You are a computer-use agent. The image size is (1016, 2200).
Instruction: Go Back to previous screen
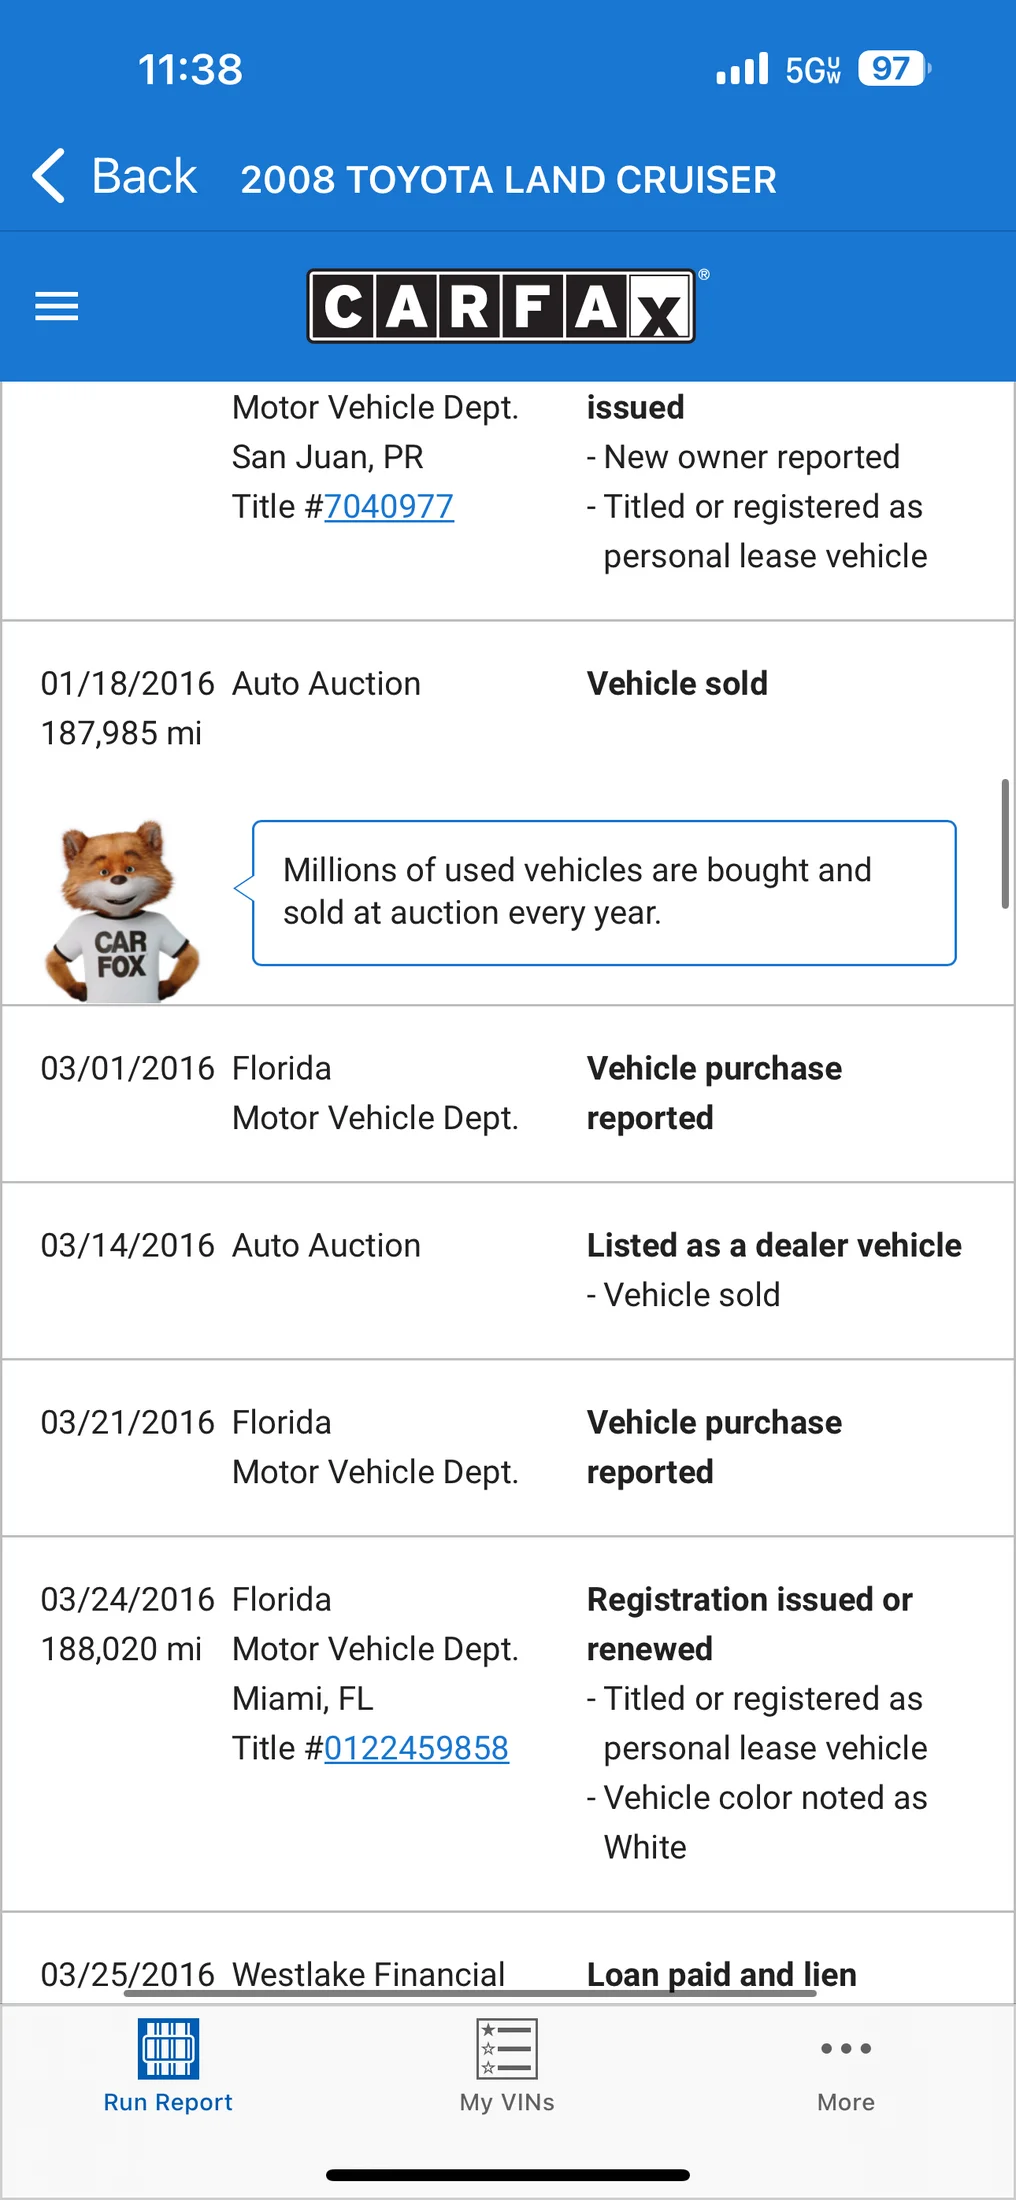[x=114, y=176]
